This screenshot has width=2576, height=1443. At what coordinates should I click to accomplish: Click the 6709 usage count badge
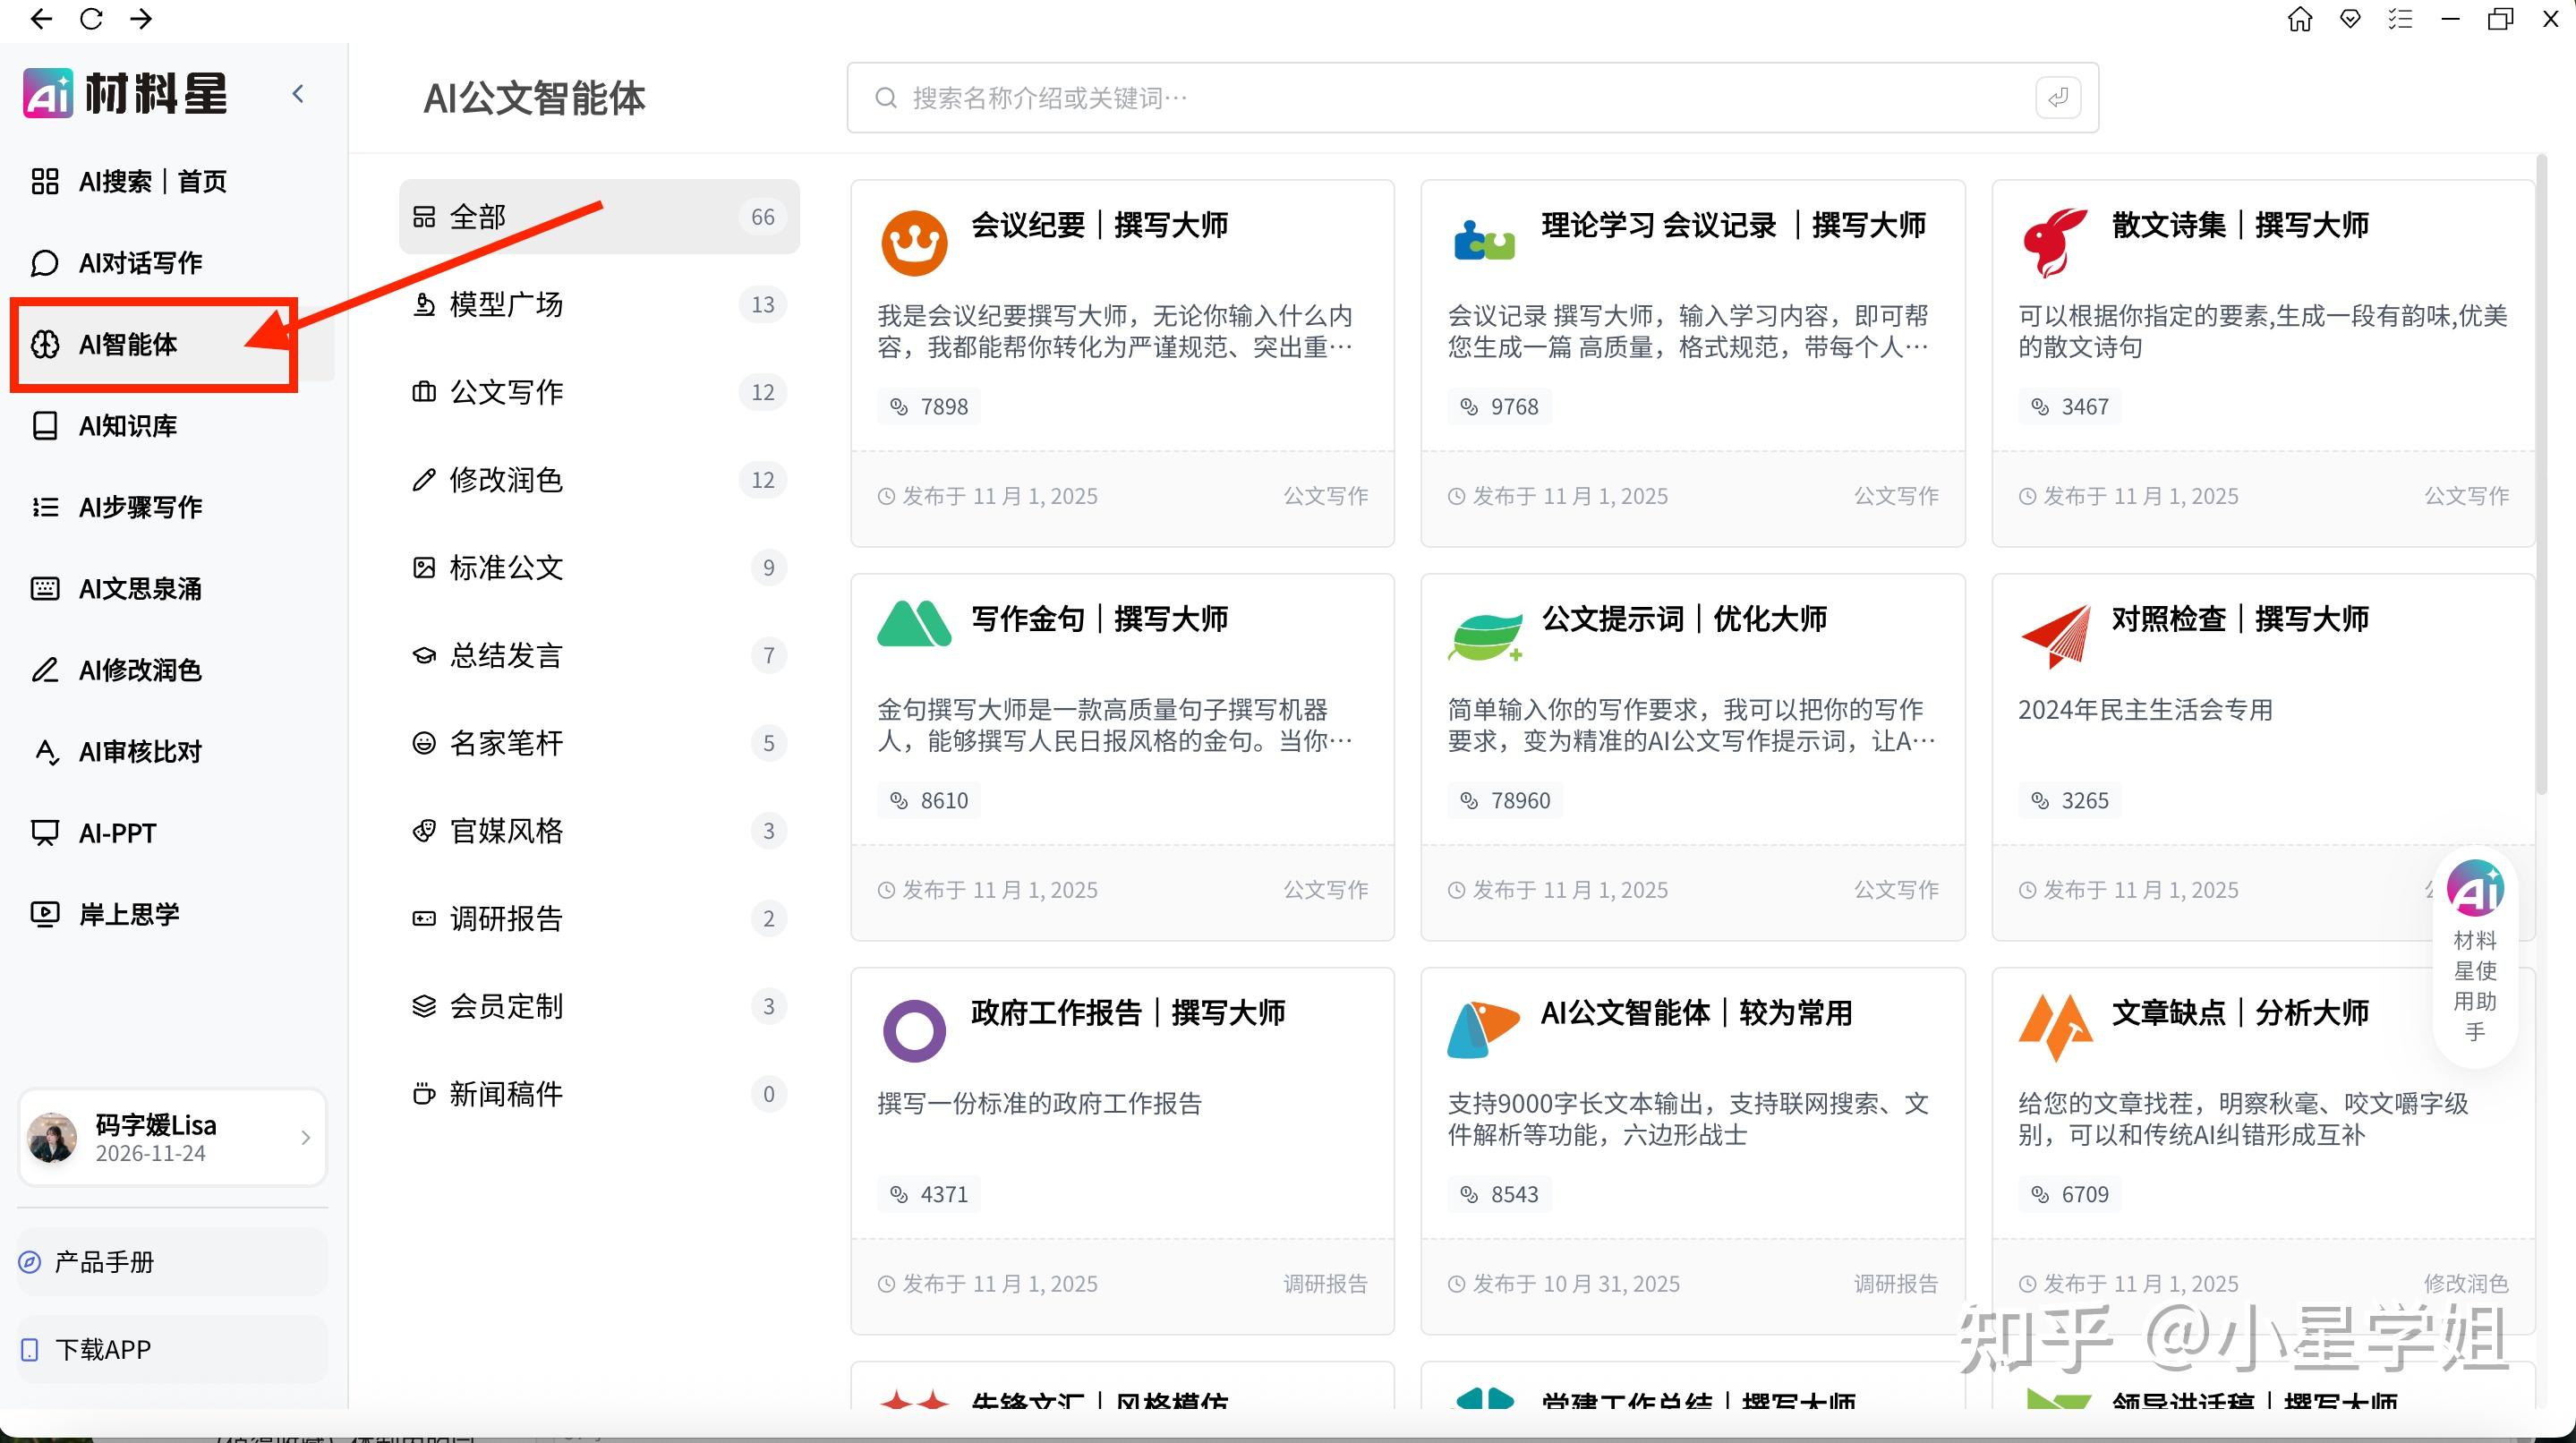point(2070,1195)
